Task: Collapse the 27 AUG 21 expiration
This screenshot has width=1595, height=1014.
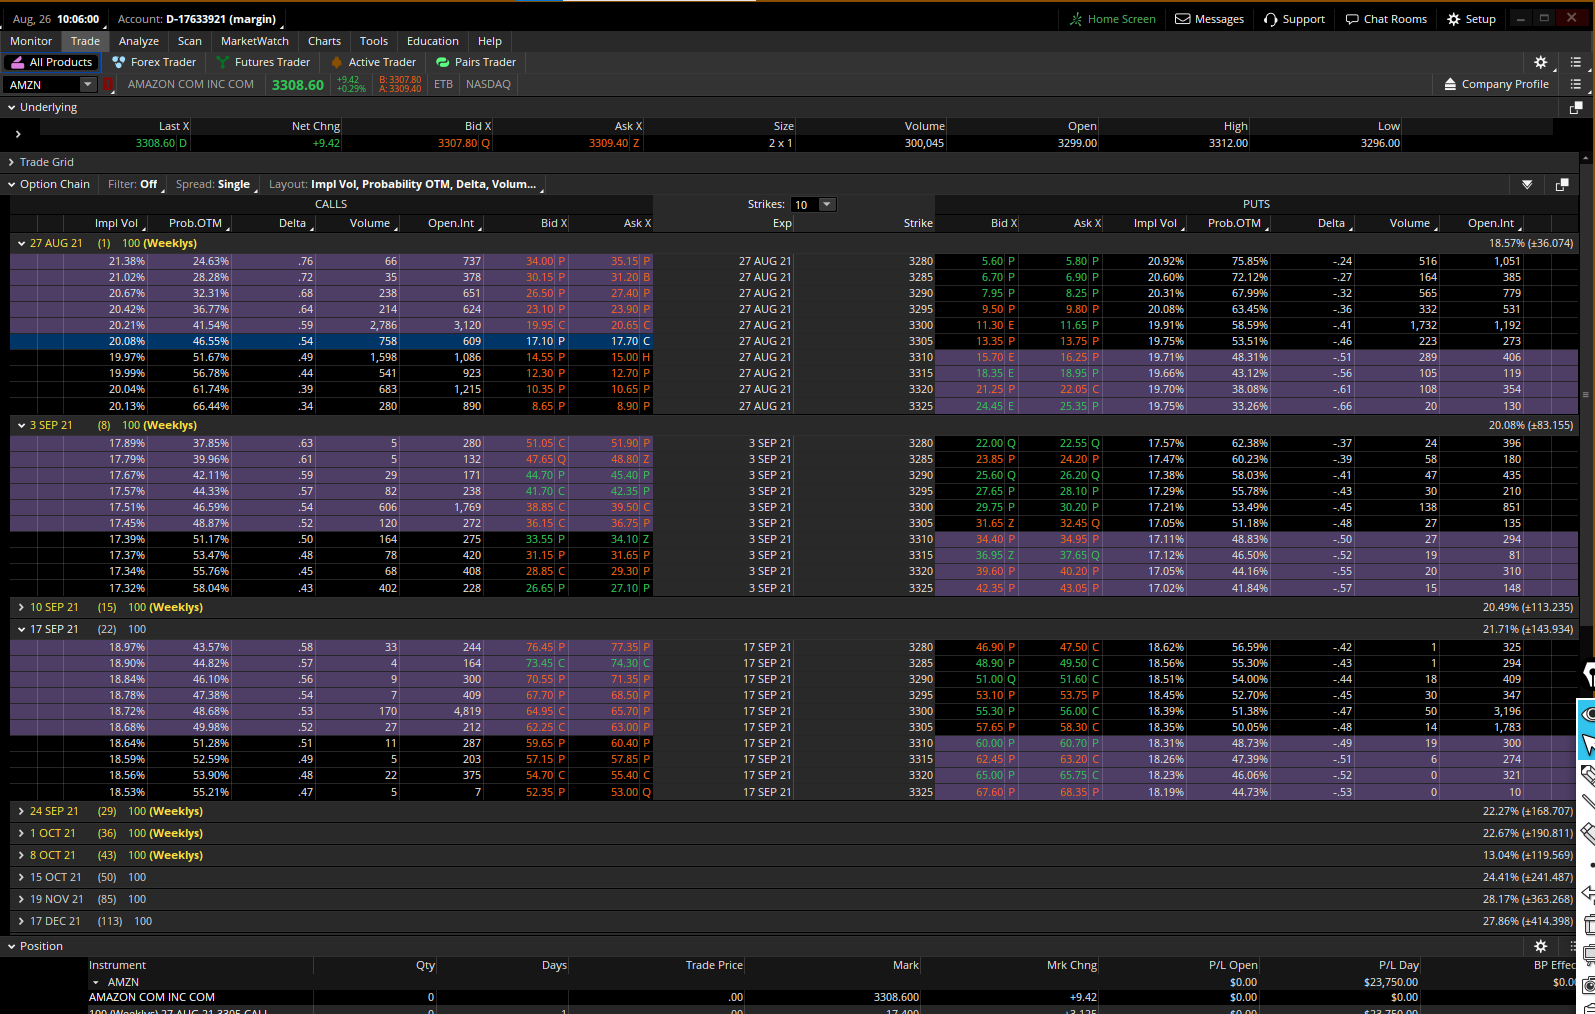Action: coord(21,243)
